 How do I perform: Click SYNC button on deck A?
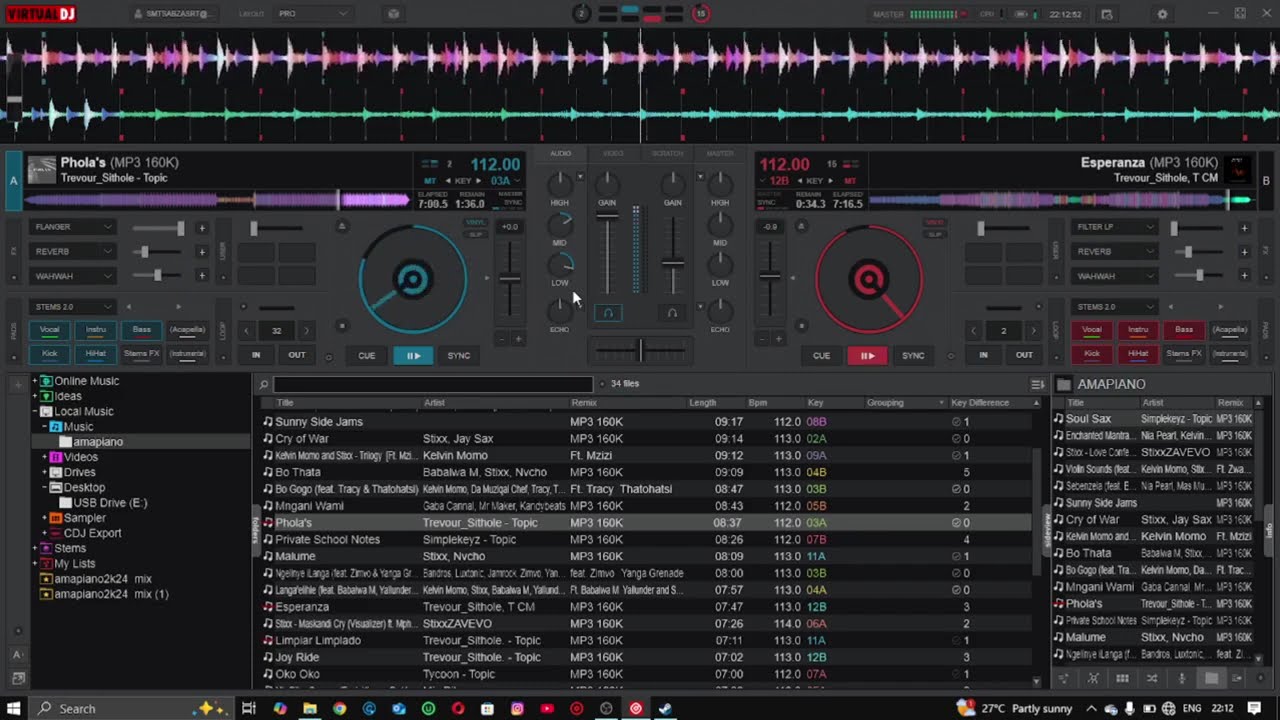(459, 355)
